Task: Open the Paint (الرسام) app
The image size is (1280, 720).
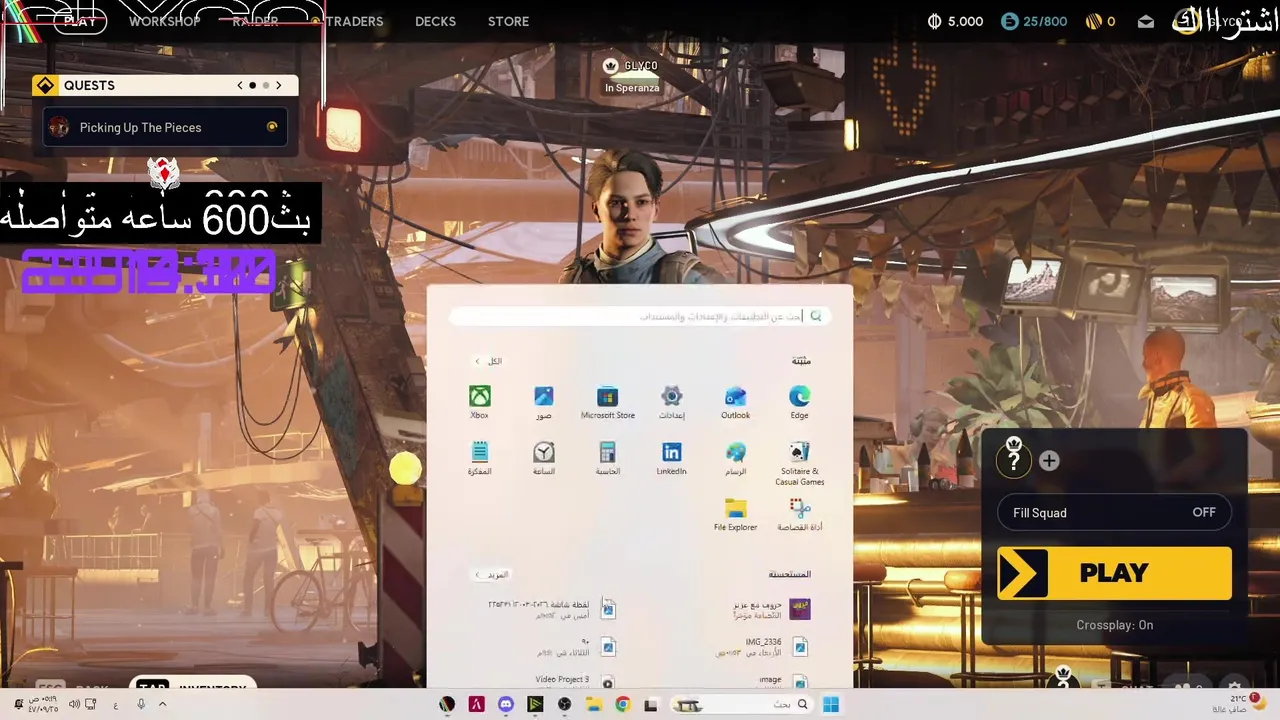Action: [x=735, y=458]
